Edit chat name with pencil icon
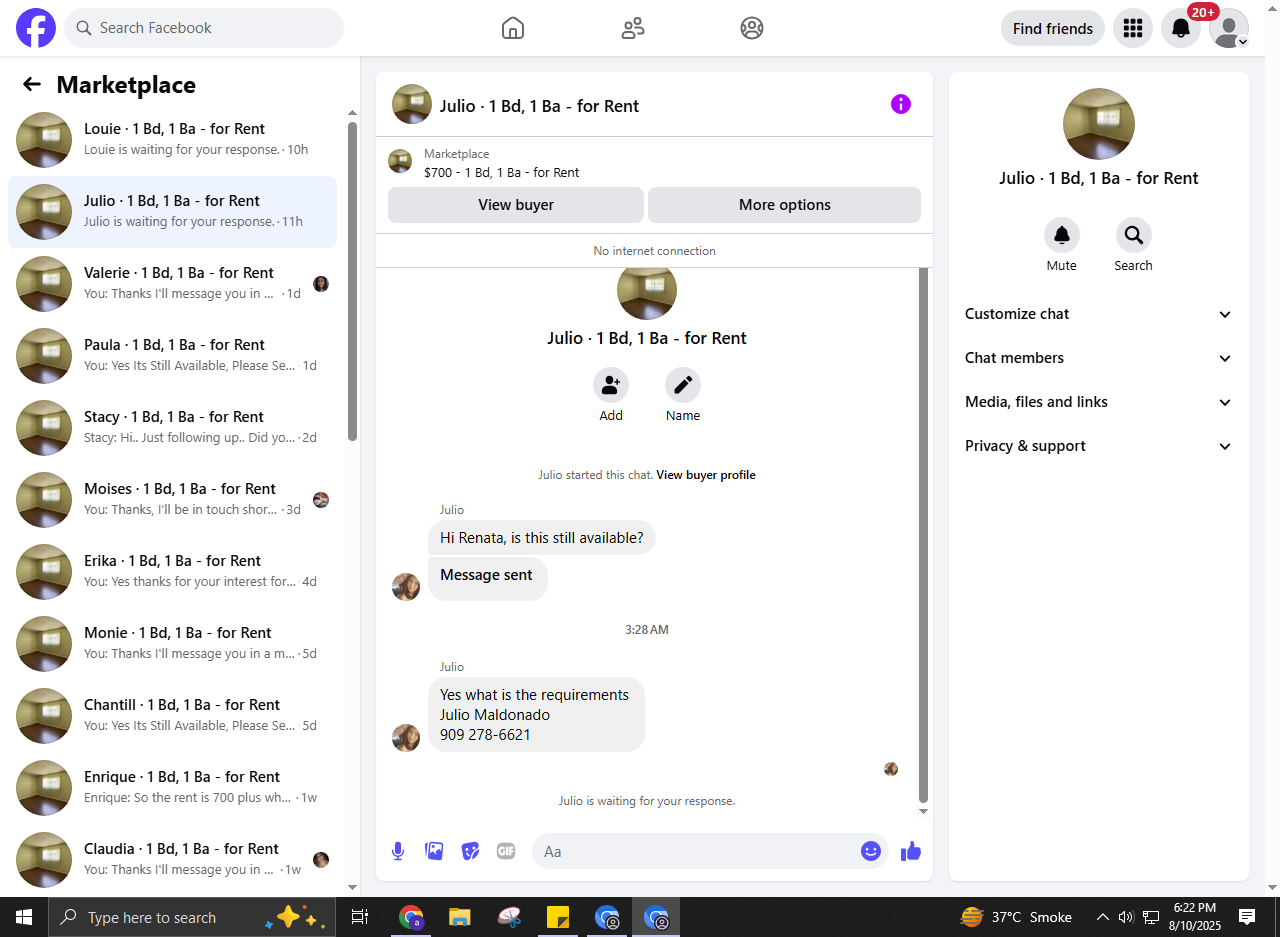Image resolution: width=1280 pixels, height=937 pixels. click(x=683, y=385)
